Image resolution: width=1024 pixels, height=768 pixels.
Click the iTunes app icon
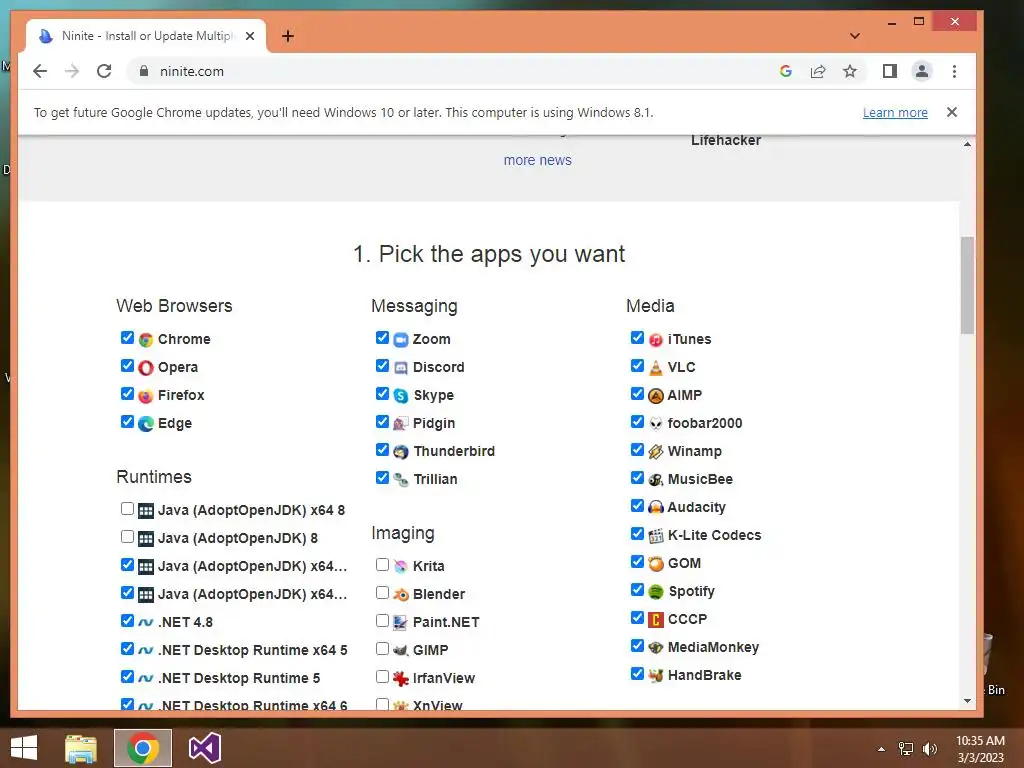(x=656, y=340)
